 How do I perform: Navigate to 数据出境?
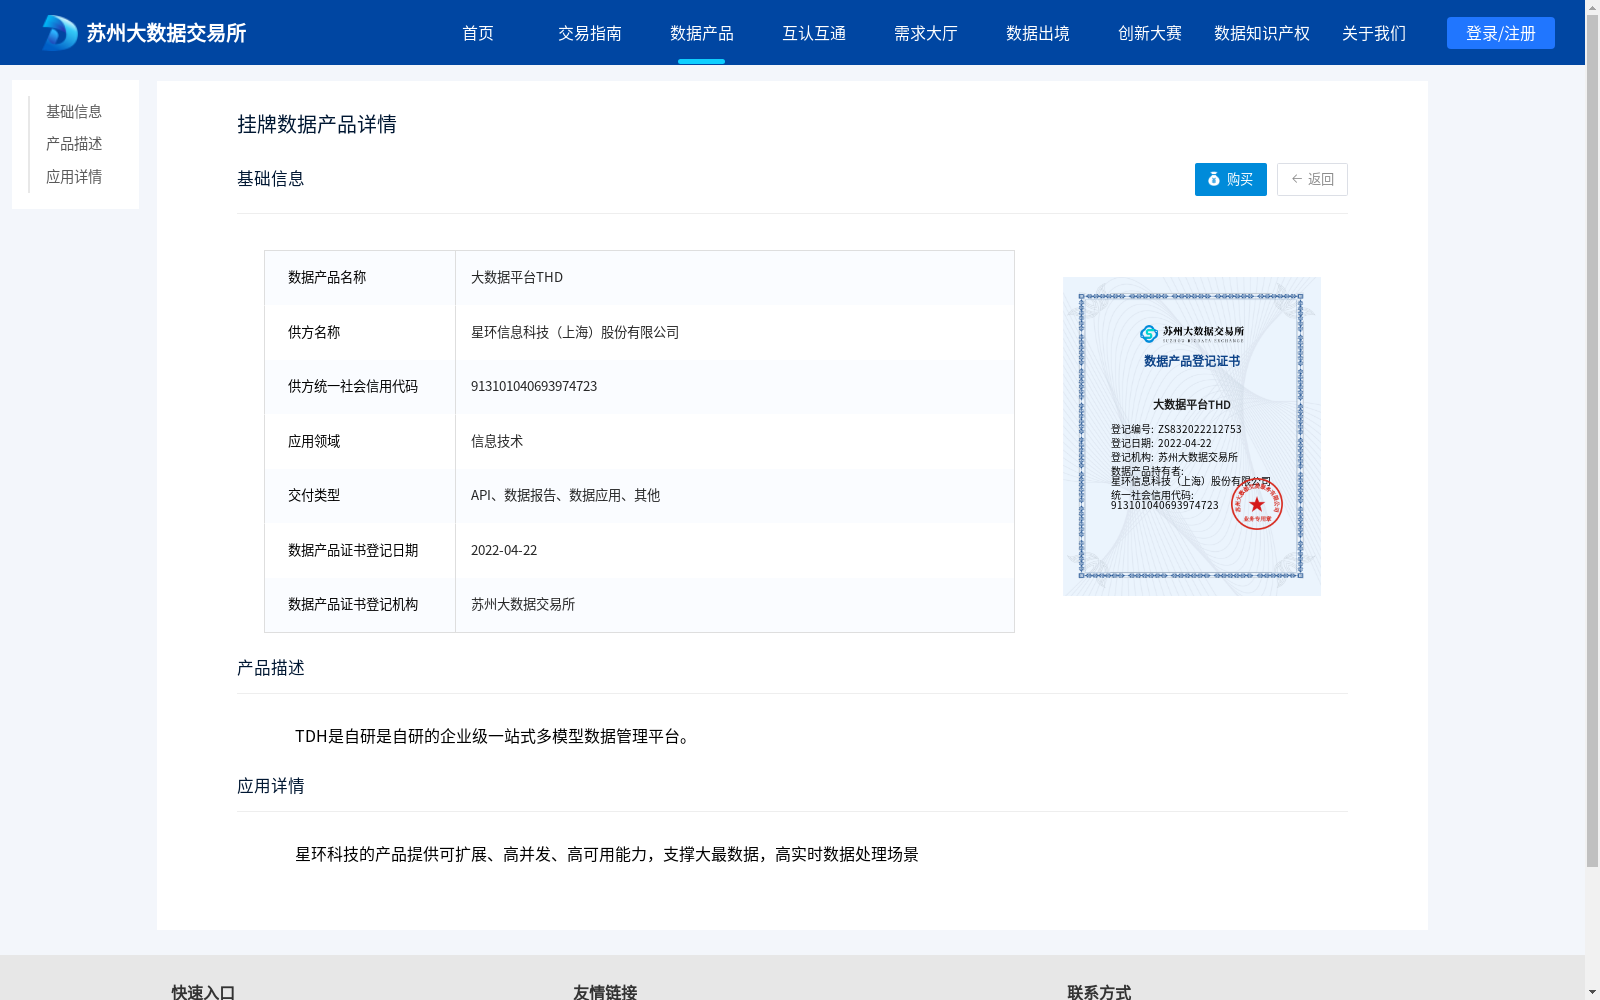pyautogui.click(x=1038, y=33)
